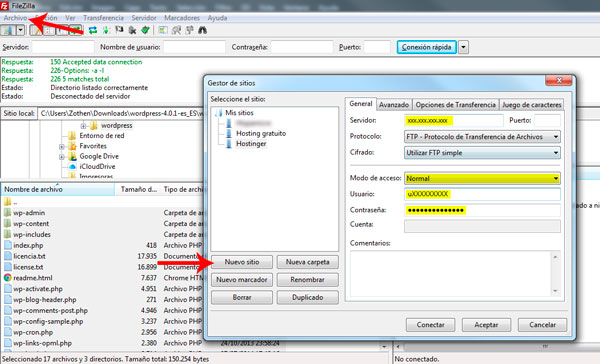Expand the wordpress tree node
This screenshot has width=600, height=364.
click(83, 126)
